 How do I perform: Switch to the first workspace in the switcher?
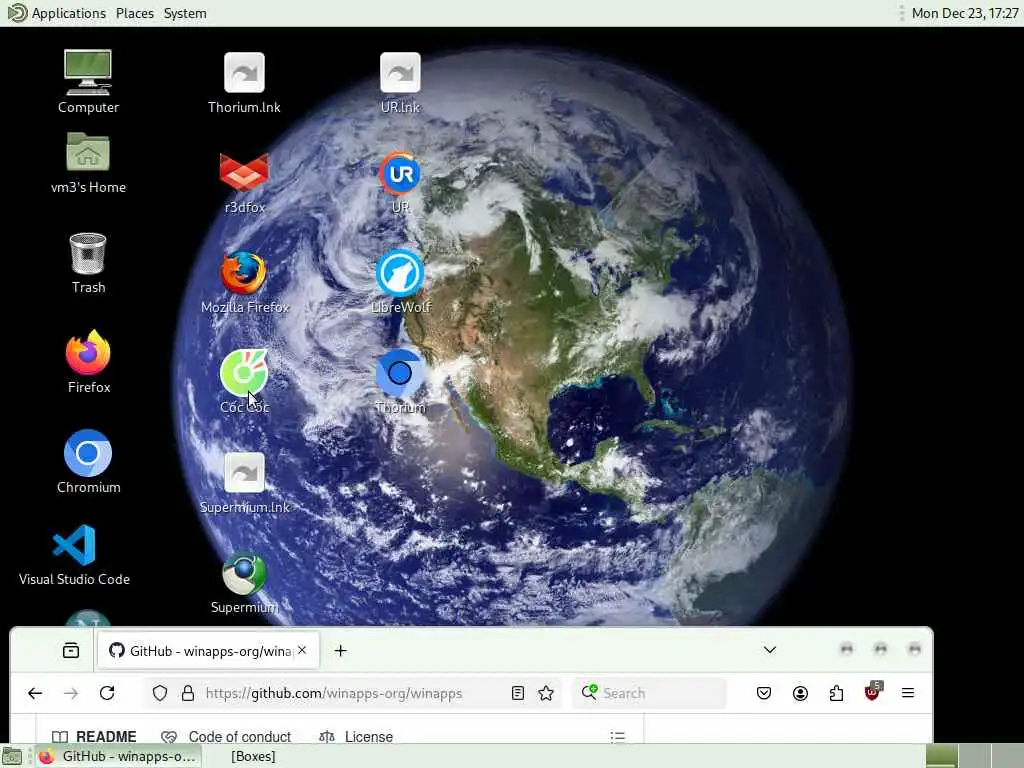coord(941,756)
